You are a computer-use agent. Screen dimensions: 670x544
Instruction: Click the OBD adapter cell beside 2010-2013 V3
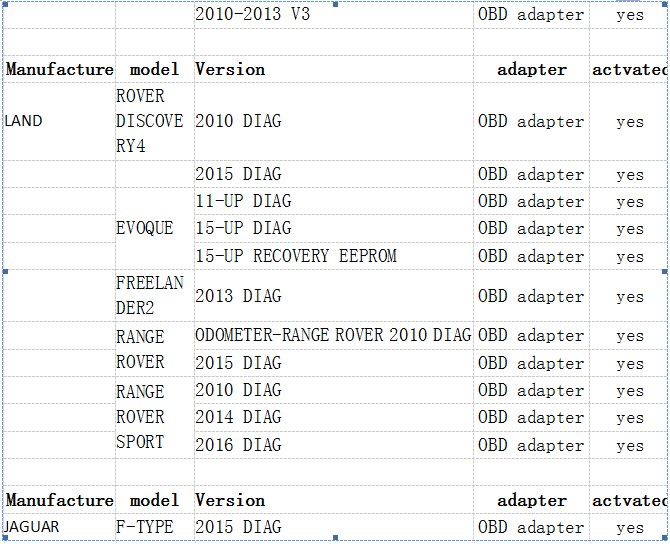click(531, 15)
